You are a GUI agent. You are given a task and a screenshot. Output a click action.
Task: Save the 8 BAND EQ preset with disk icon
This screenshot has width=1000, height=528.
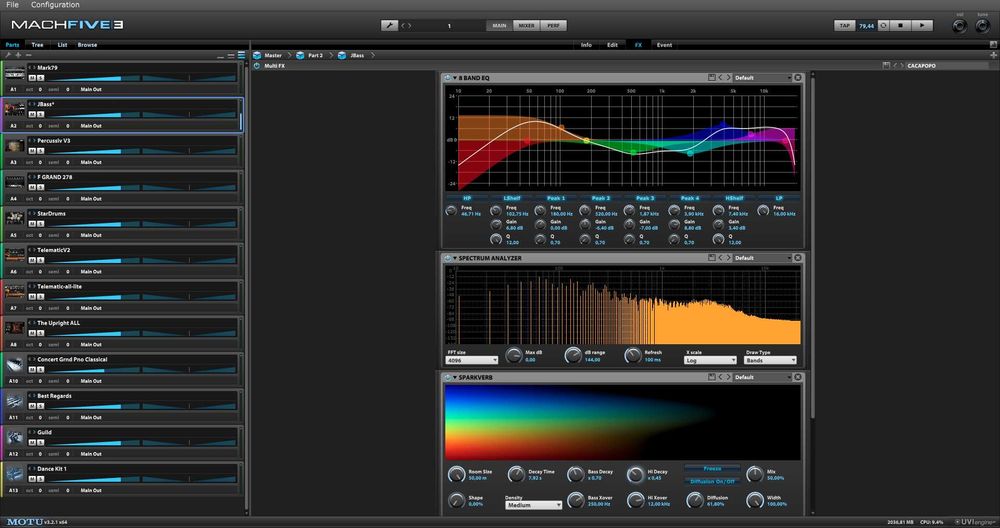[711, 78]
